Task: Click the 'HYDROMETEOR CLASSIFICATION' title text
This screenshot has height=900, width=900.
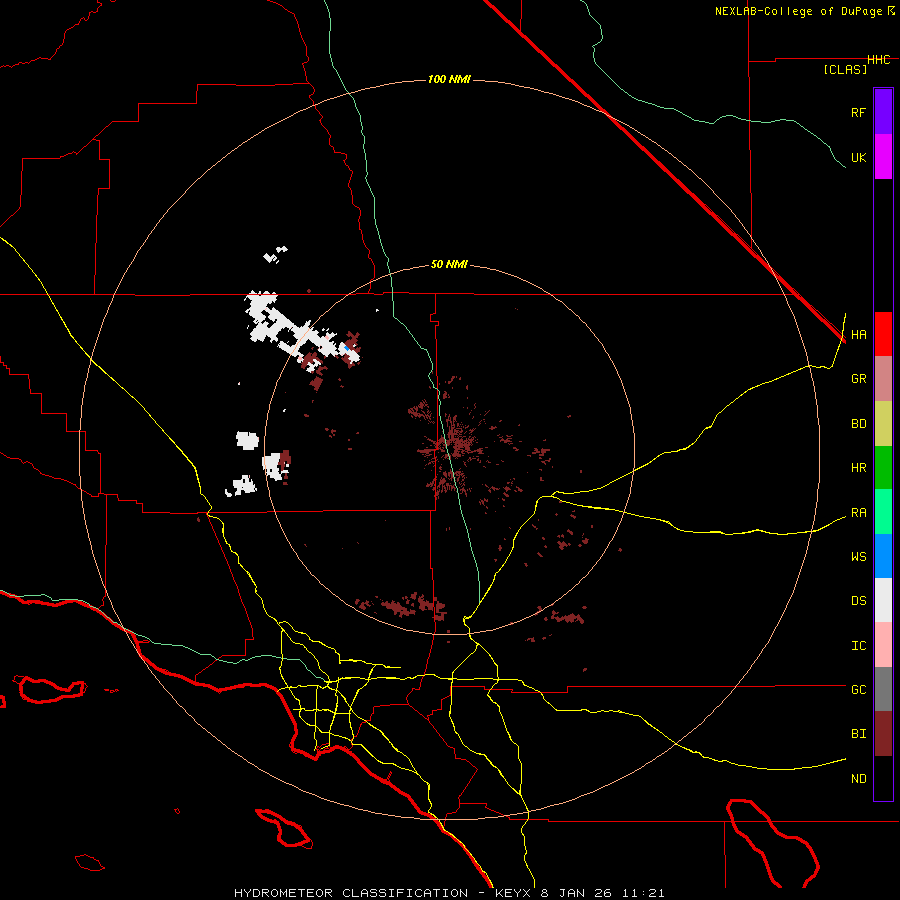Action: pyautogui.click(x=351, y=893)
